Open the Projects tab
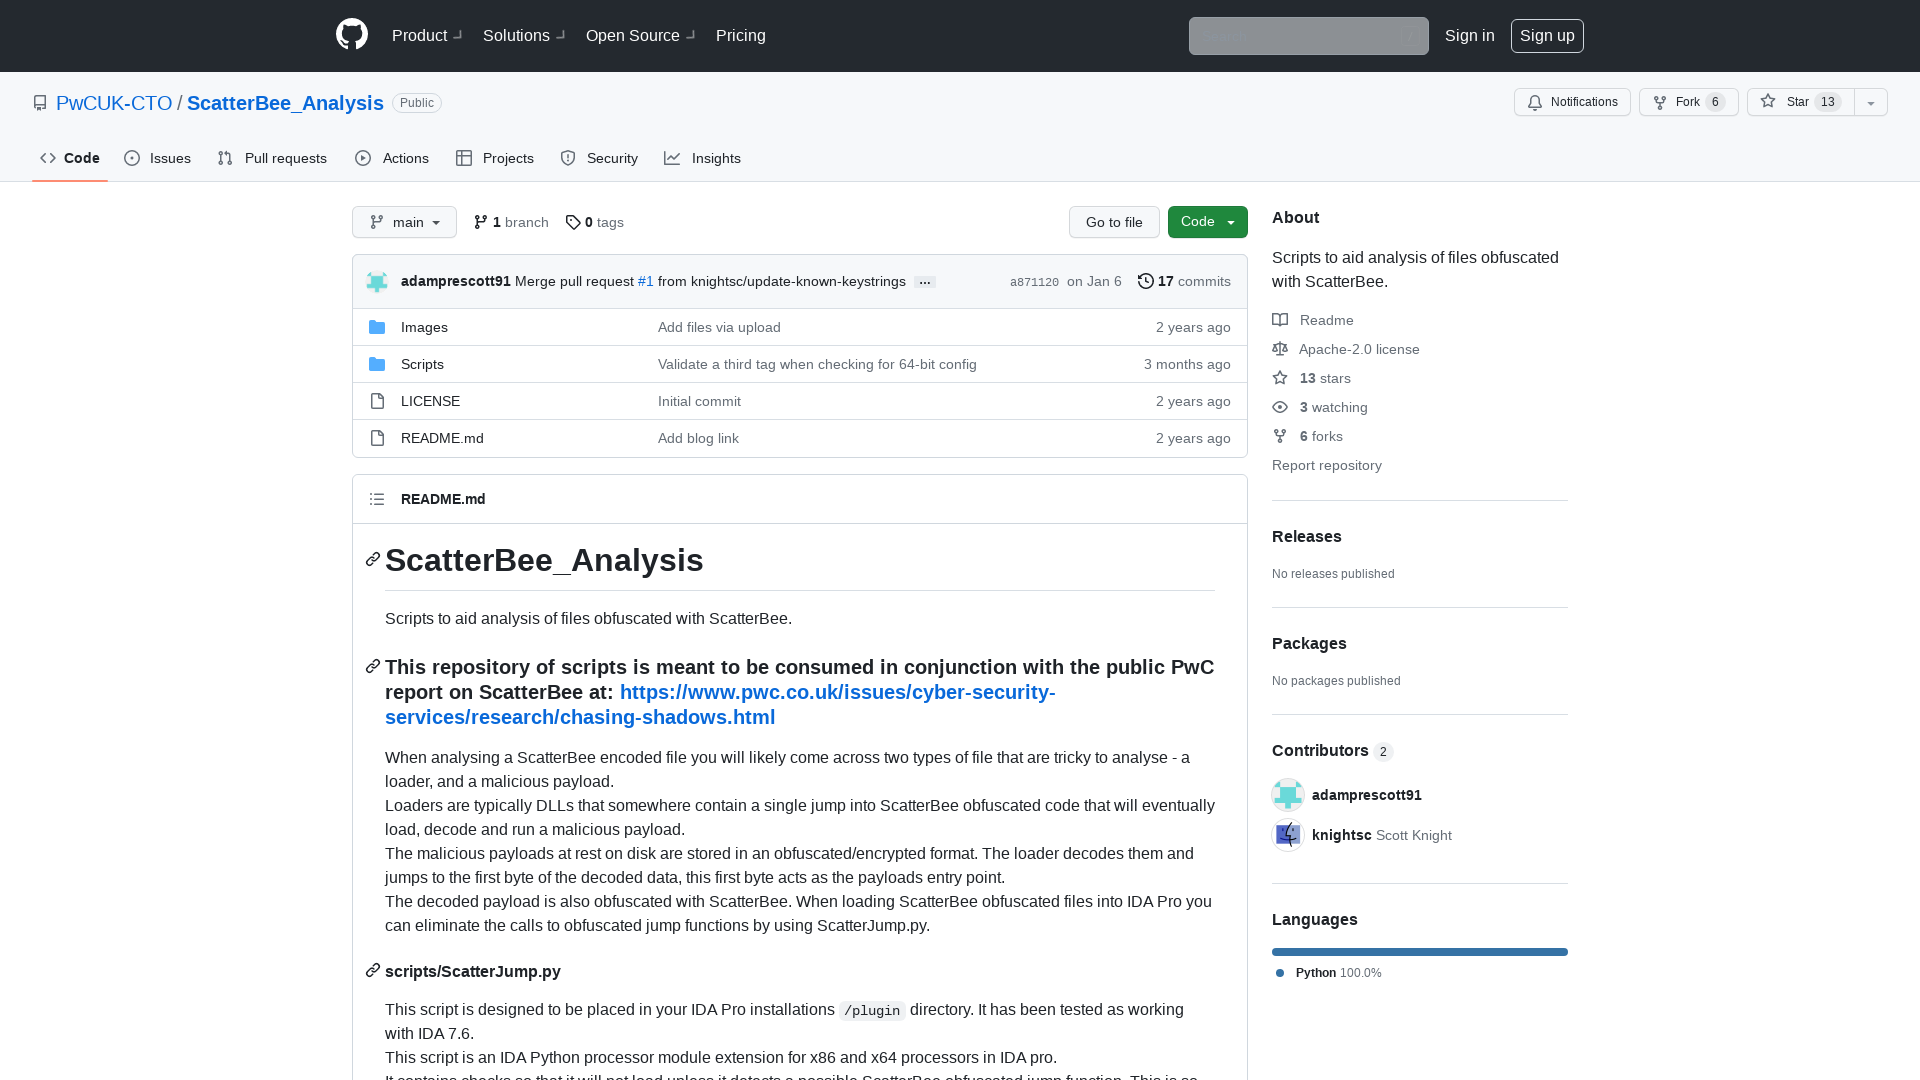Screen dimensions: 1920x1080 click(495, 158)
